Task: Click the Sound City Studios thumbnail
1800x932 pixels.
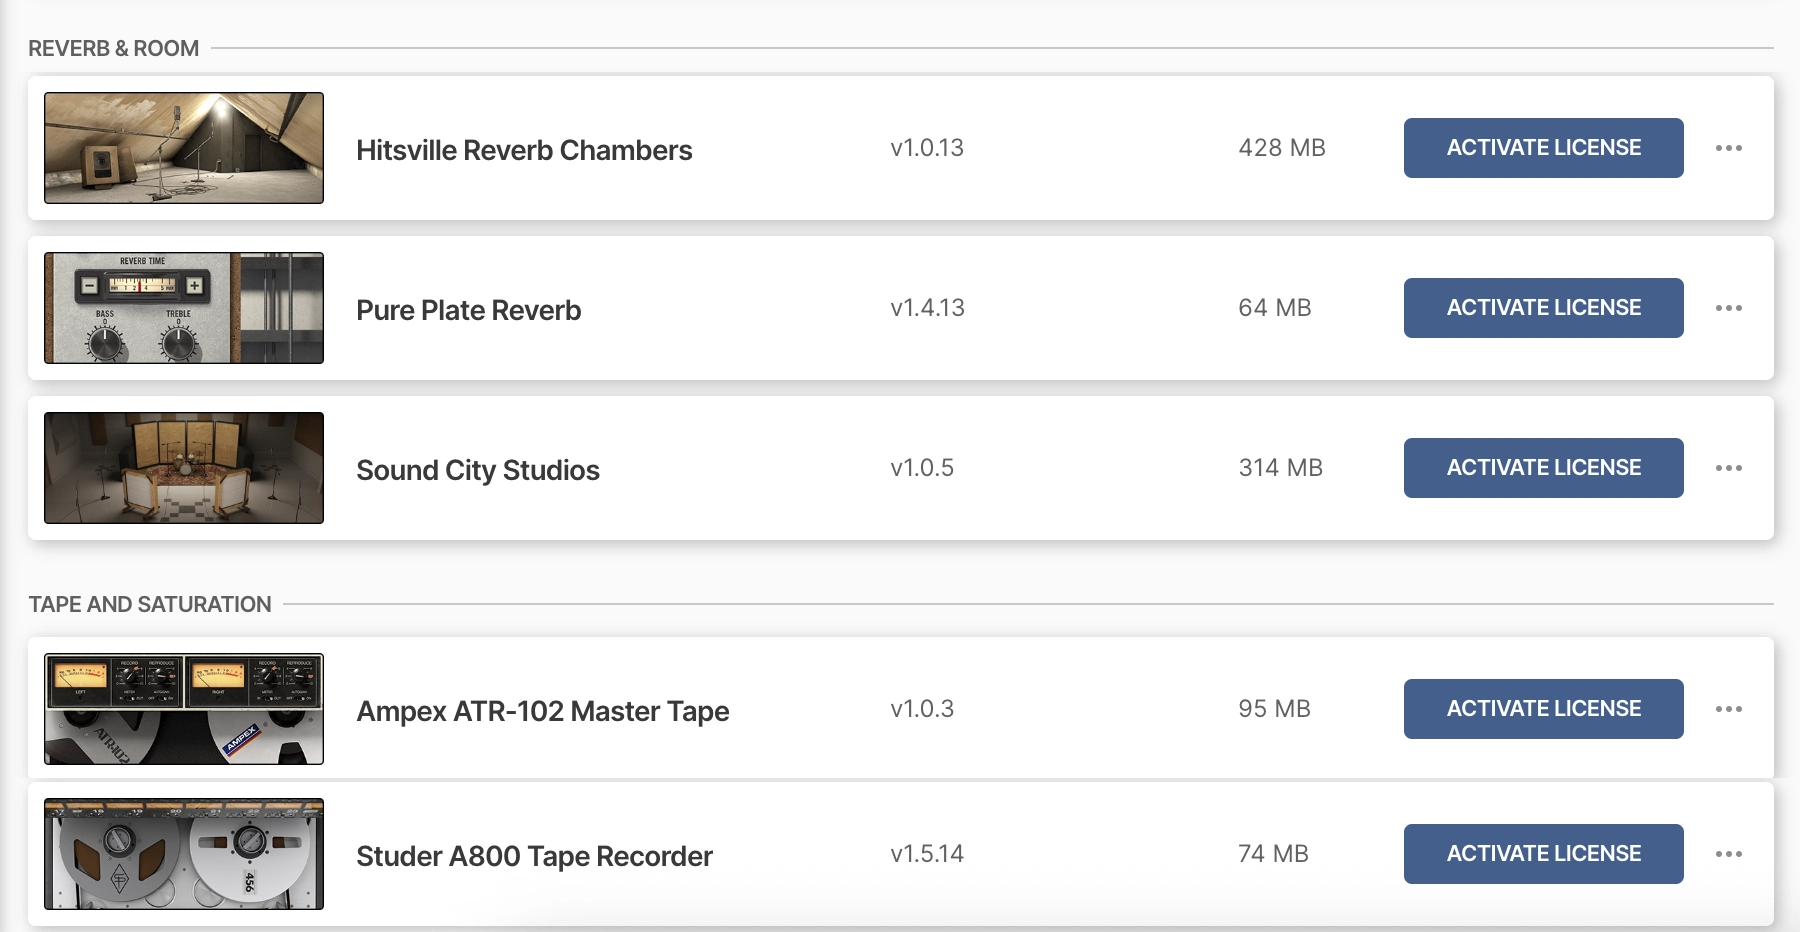Action: coord(184,468)
